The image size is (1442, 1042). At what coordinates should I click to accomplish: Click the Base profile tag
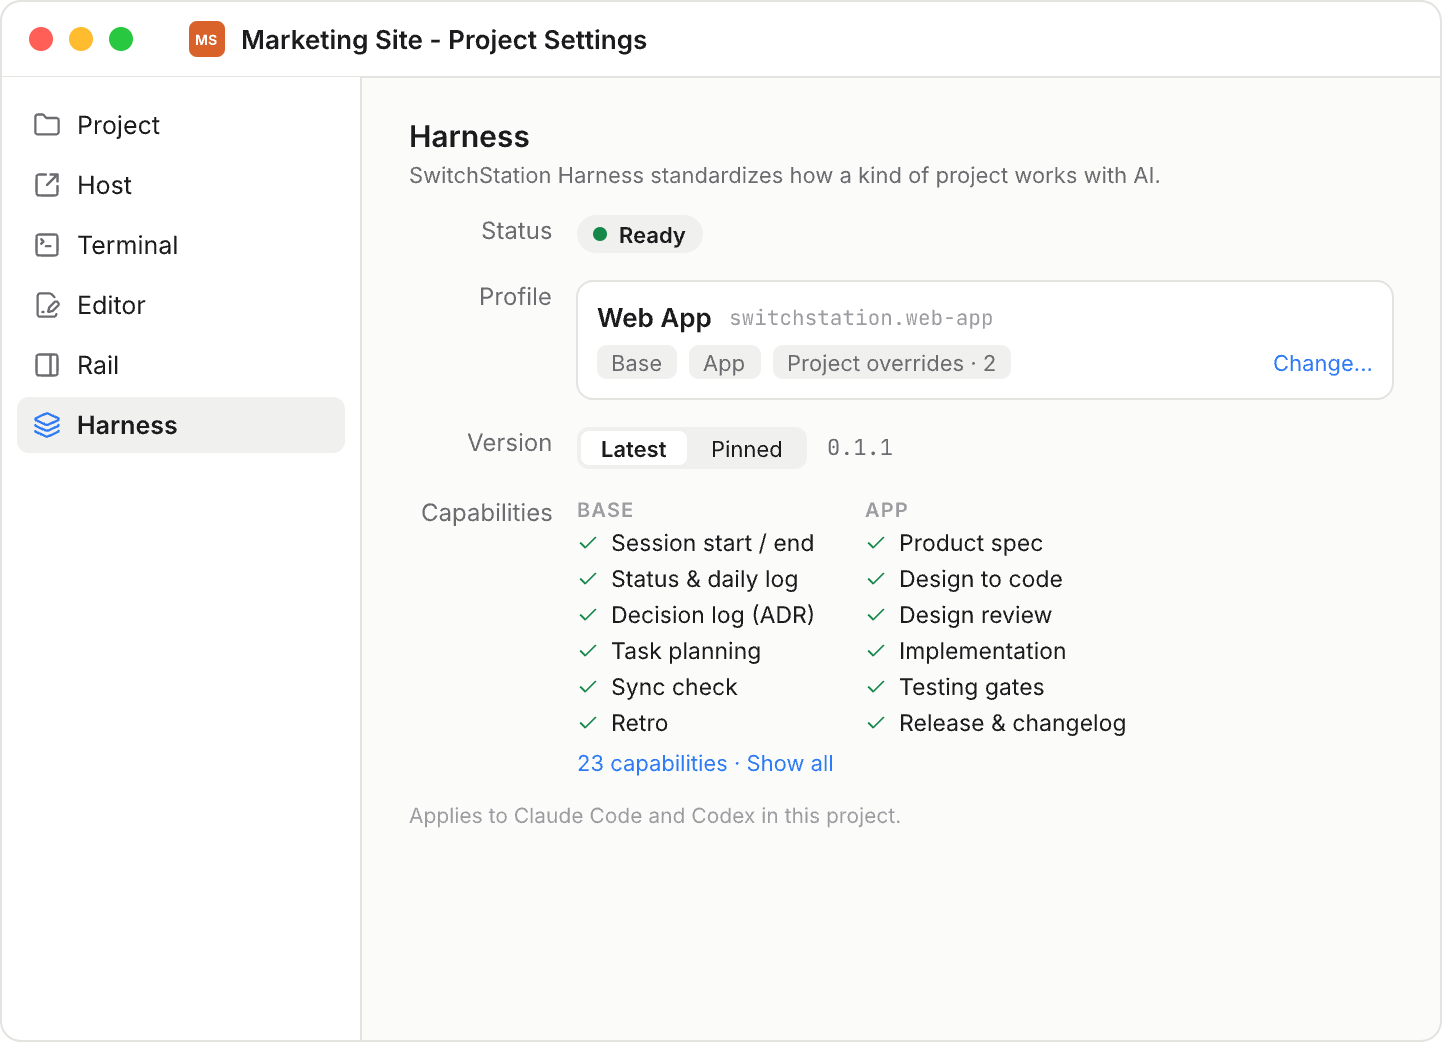tap(637, 363)
